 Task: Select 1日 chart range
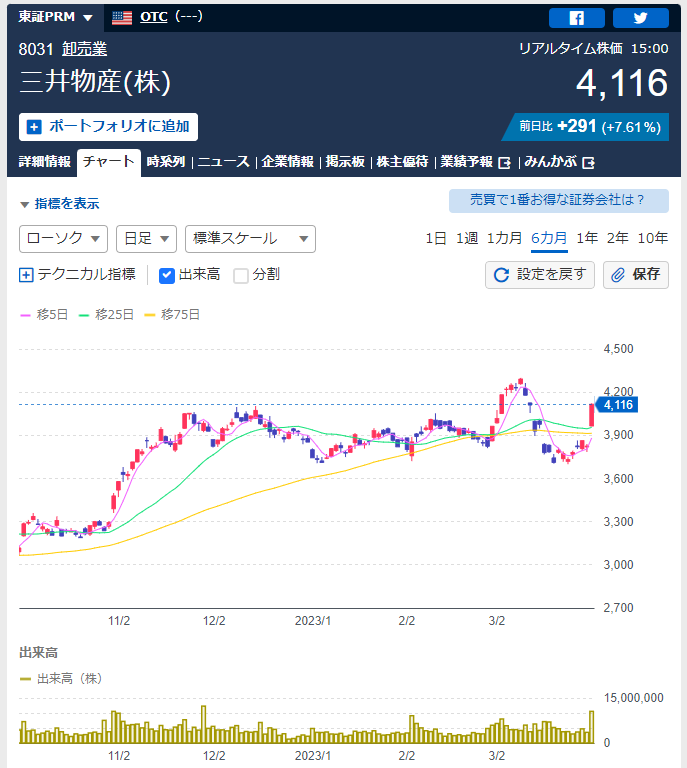[436, 239]
